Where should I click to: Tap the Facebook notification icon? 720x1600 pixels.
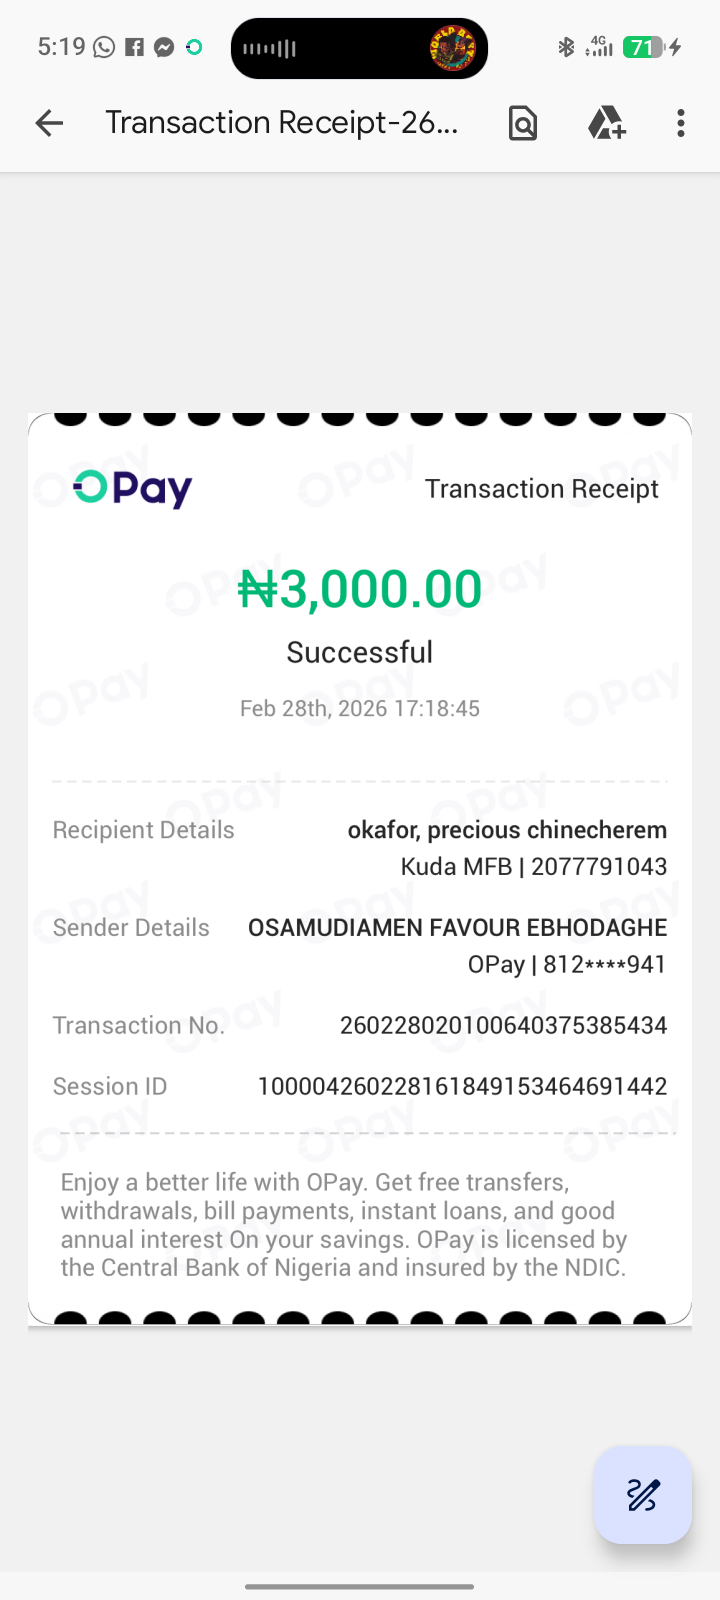click(x=135, y=47)
